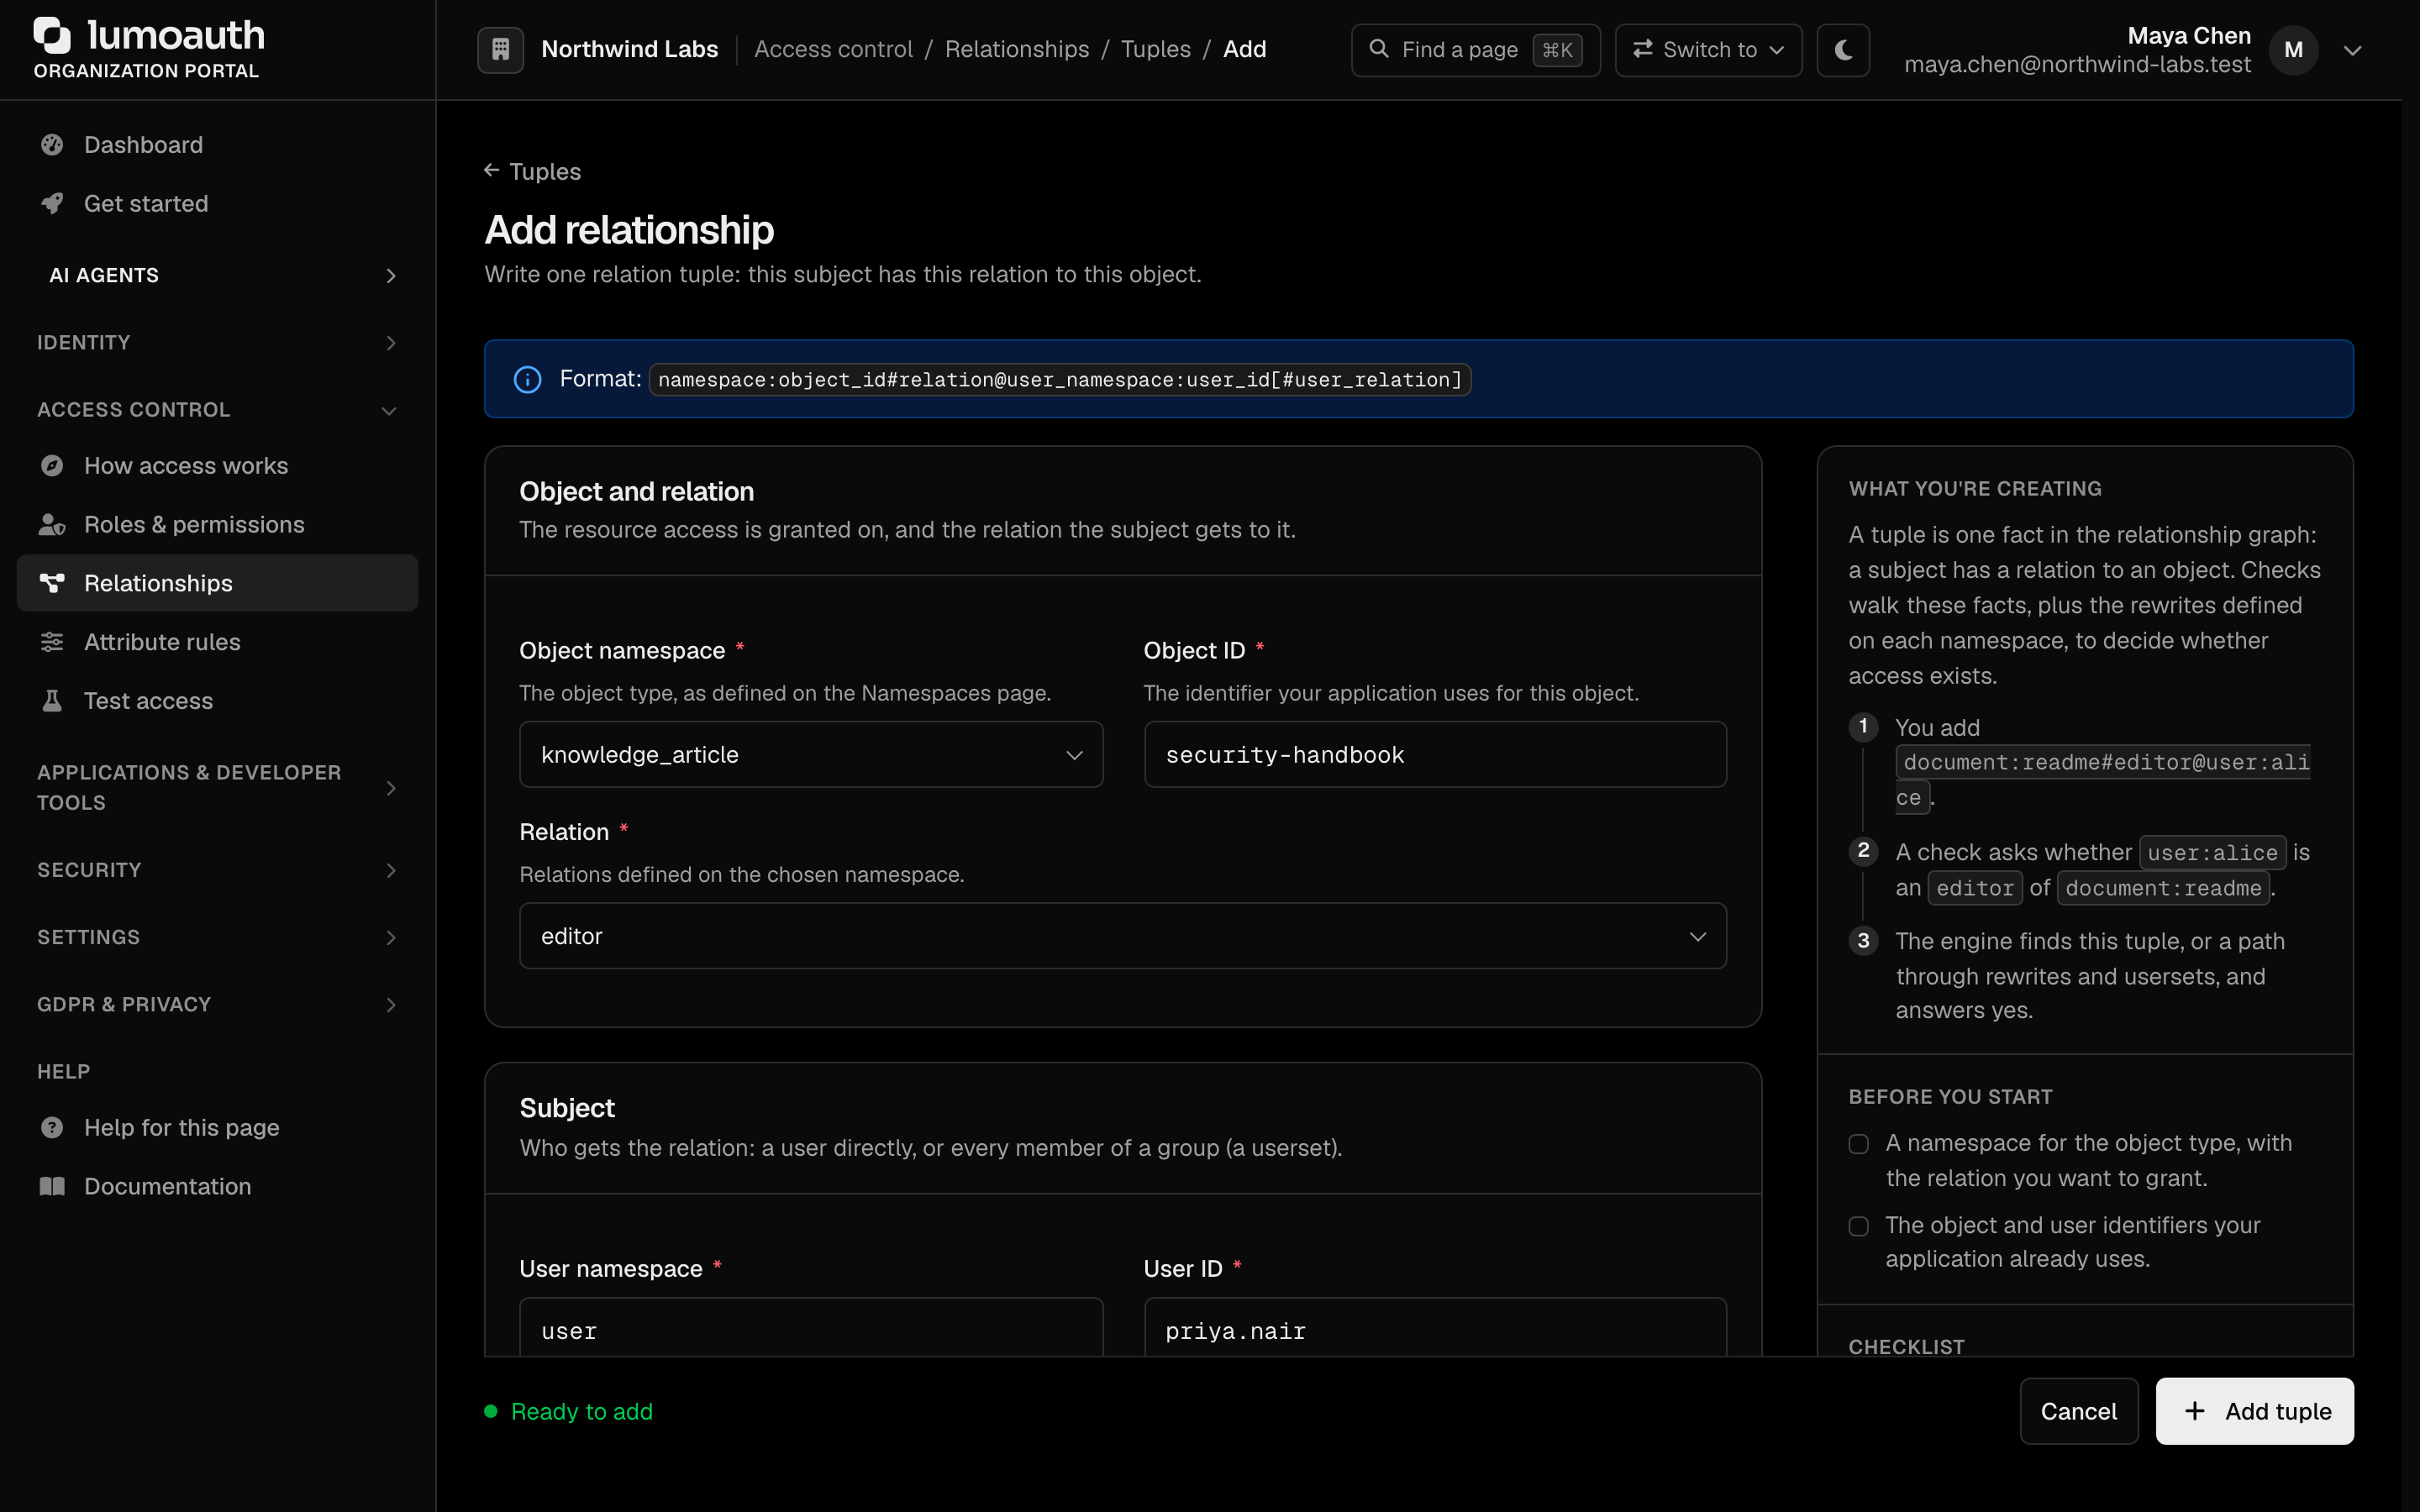The height and width of the screenshot is (1512, 2420).
Task: Click the swap arrows icon in Switch to
Action: 1642,48
